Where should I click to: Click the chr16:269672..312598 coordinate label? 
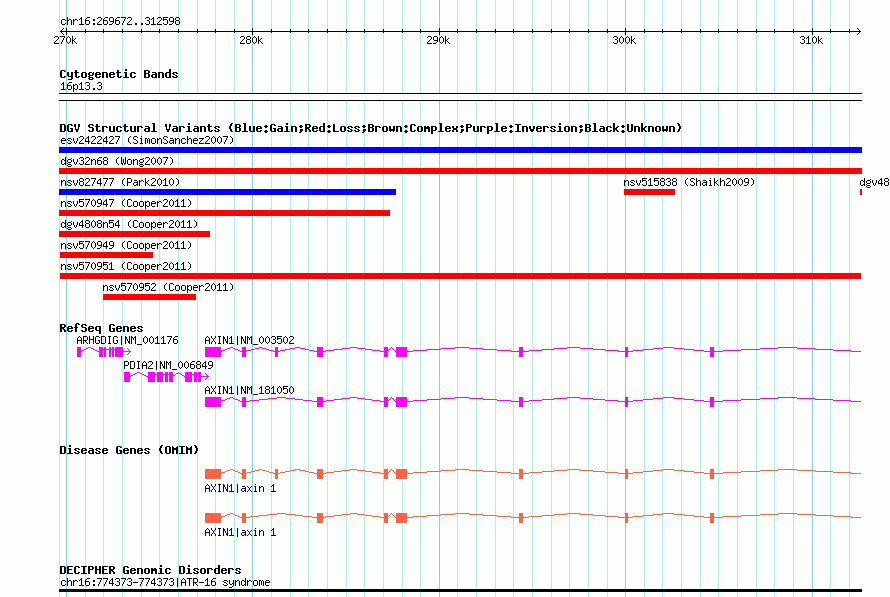(120, 22)
